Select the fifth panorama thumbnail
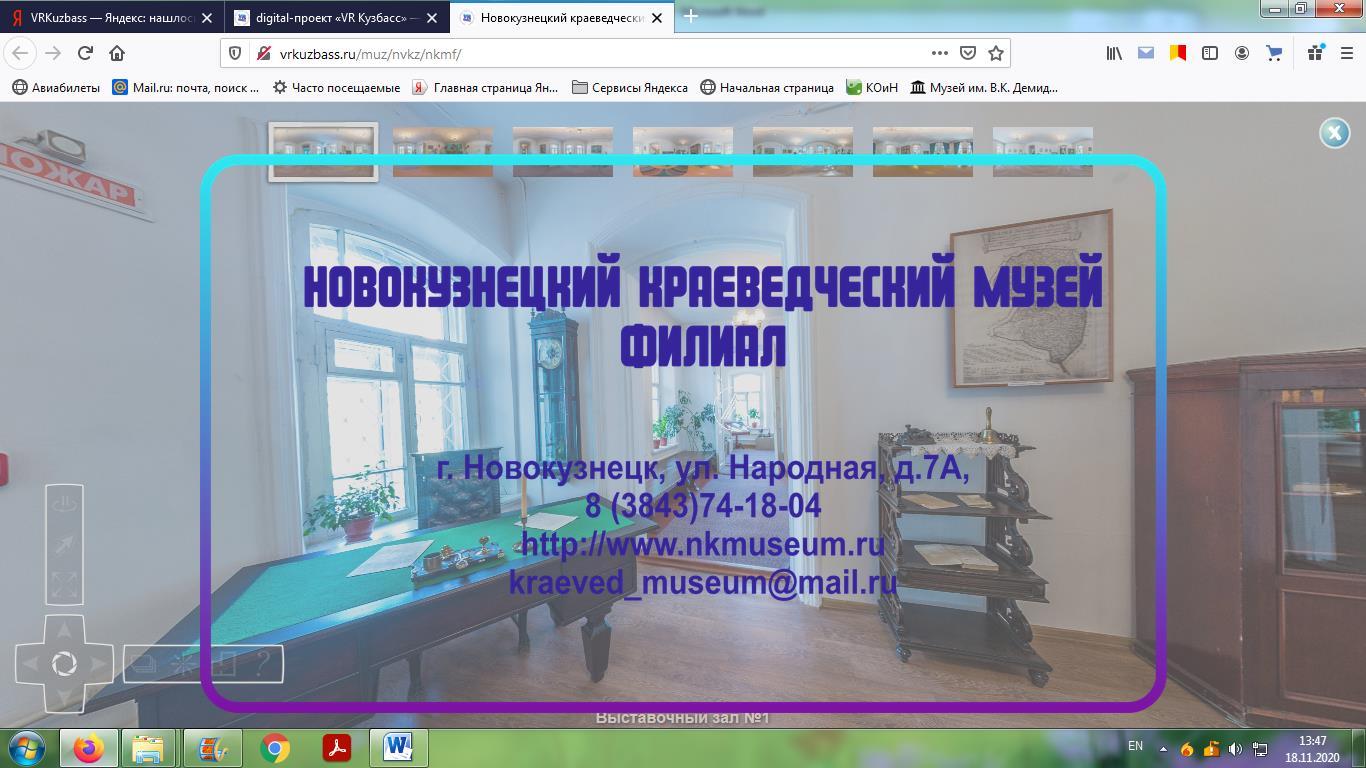 tap(803, 152)
